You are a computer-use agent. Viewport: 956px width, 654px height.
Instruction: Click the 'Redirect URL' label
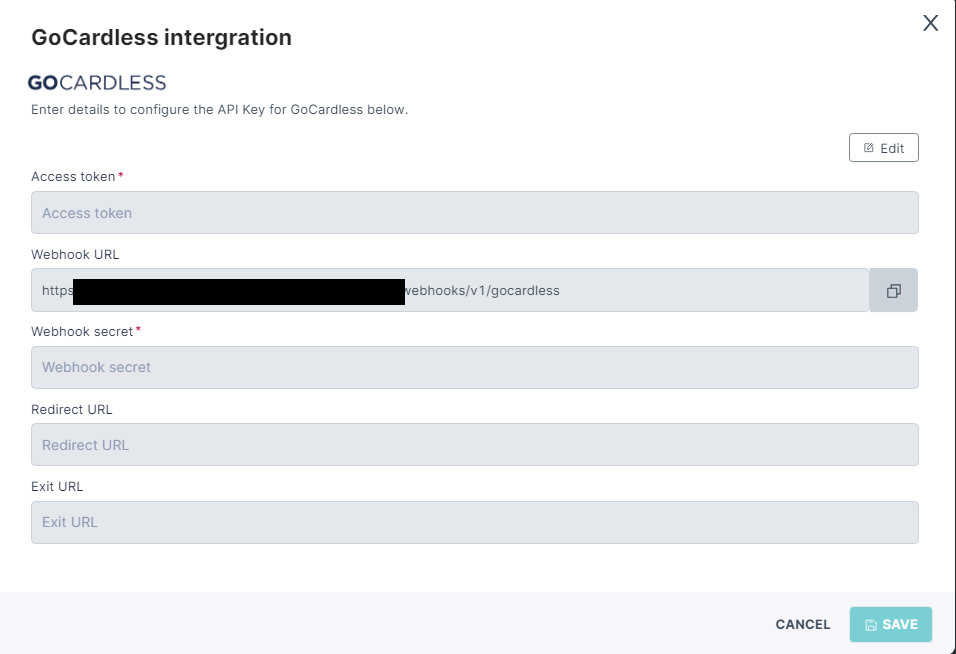pos(71,410)
